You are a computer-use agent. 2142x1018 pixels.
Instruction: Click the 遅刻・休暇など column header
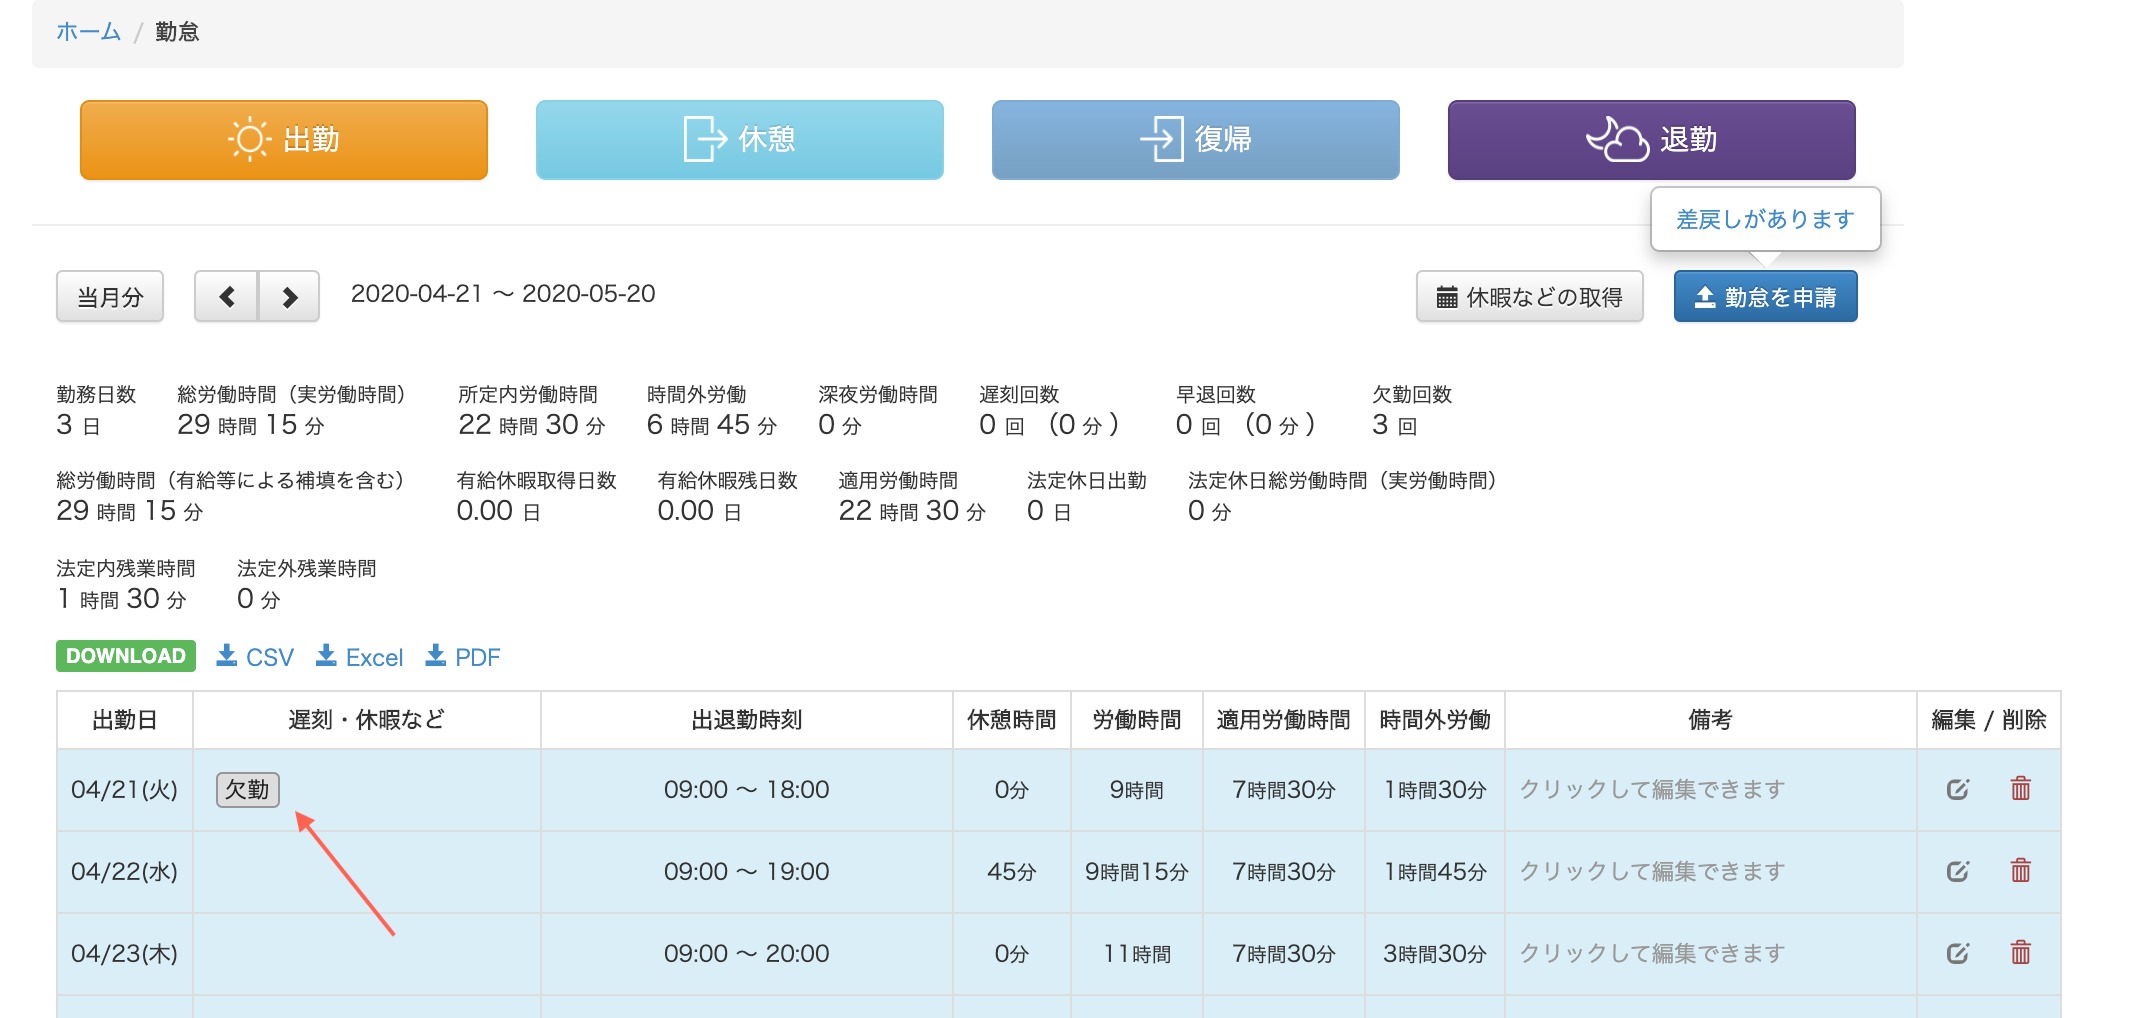(x=367, y=720)
